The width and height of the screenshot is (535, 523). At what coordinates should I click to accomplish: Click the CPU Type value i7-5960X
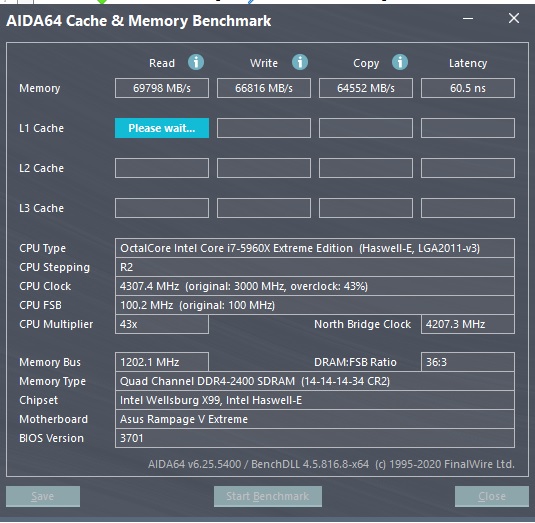coord(315,248)
